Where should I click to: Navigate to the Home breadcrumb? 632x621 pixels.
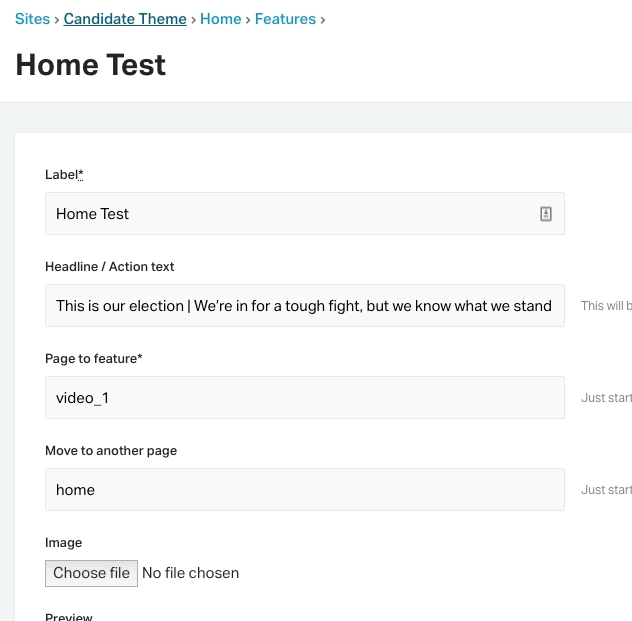tap(220, 19)
